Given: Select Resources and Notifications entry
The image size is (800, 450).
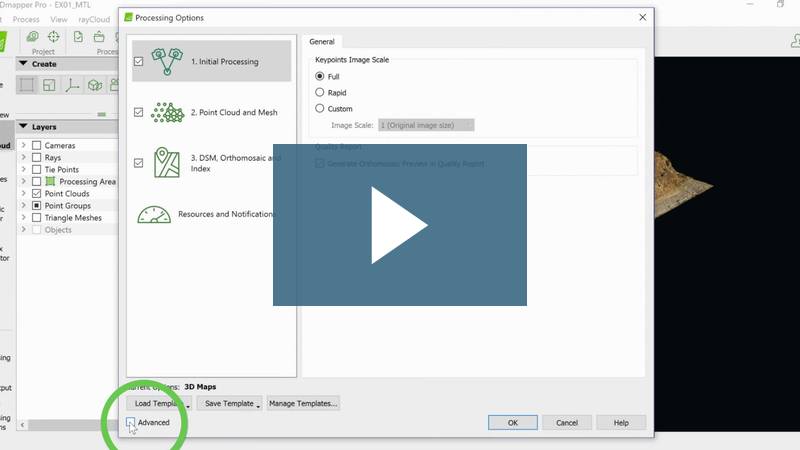Looking at the screenshot, I should click(211, 214).
